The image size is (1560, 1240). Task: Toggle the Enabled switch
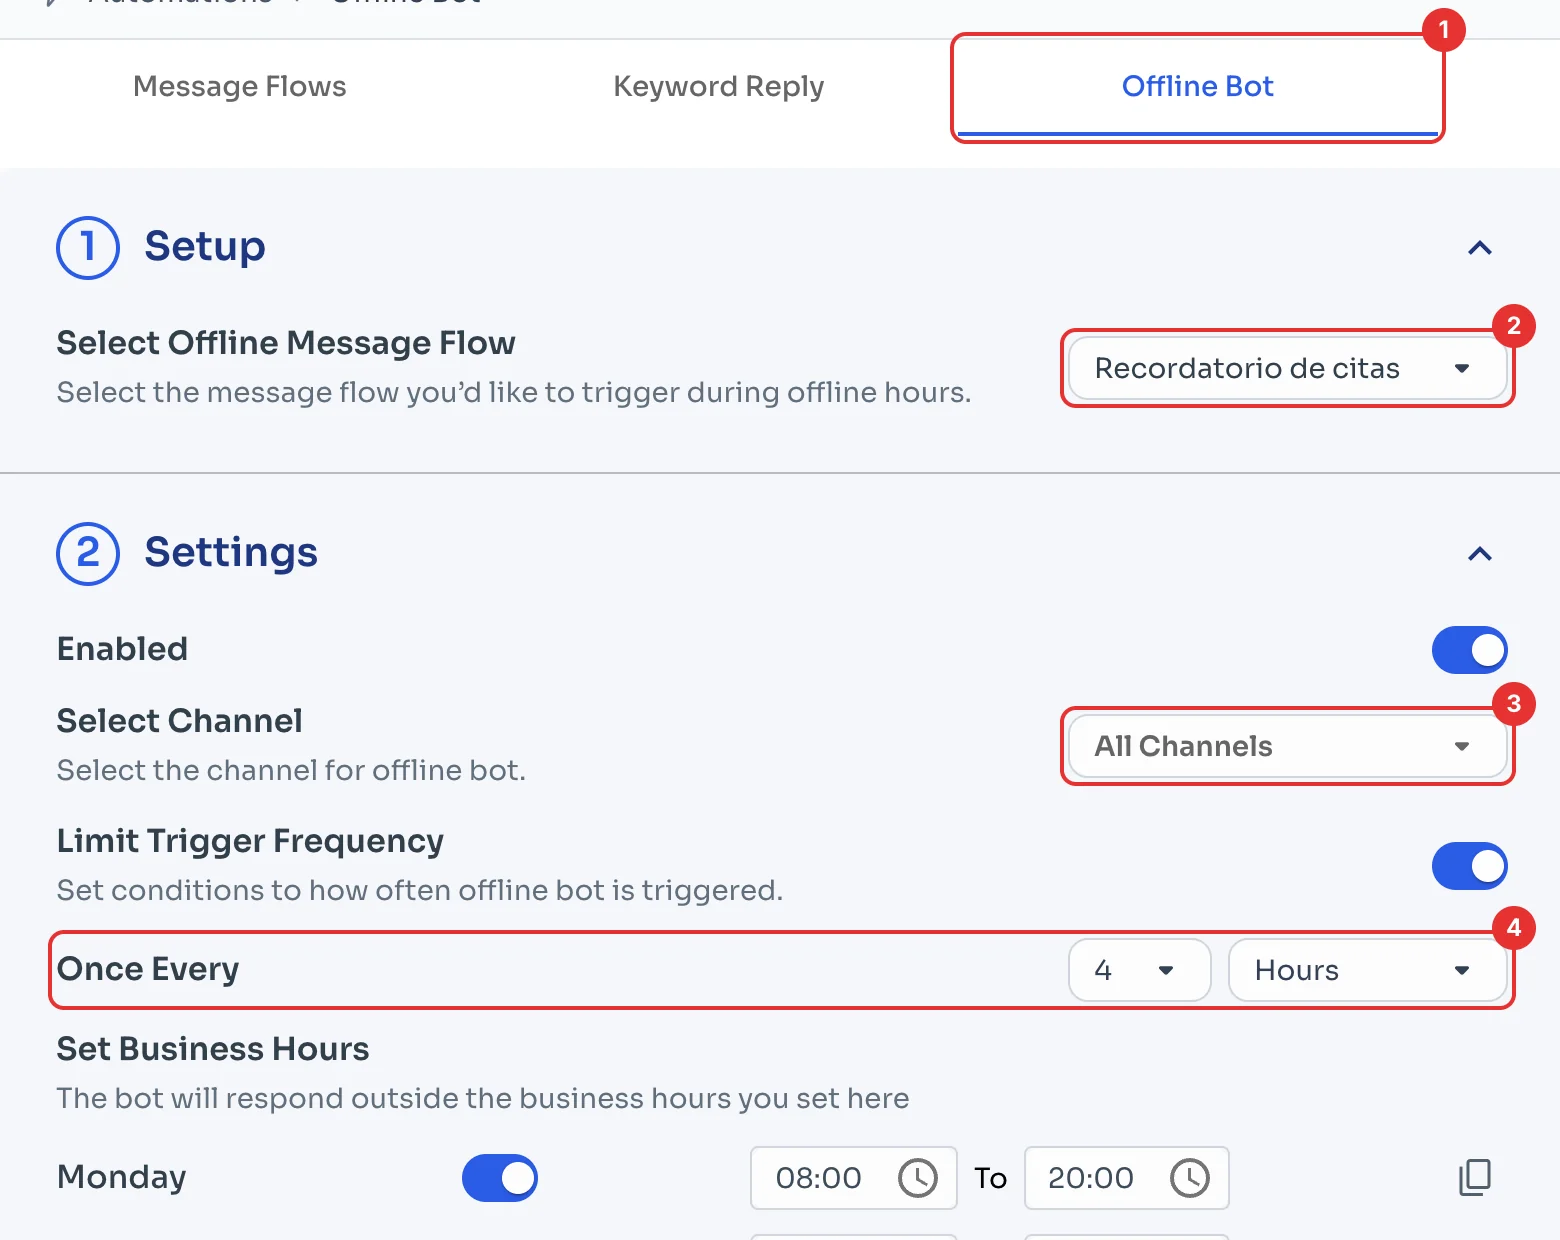click(x=1469, y=650)
